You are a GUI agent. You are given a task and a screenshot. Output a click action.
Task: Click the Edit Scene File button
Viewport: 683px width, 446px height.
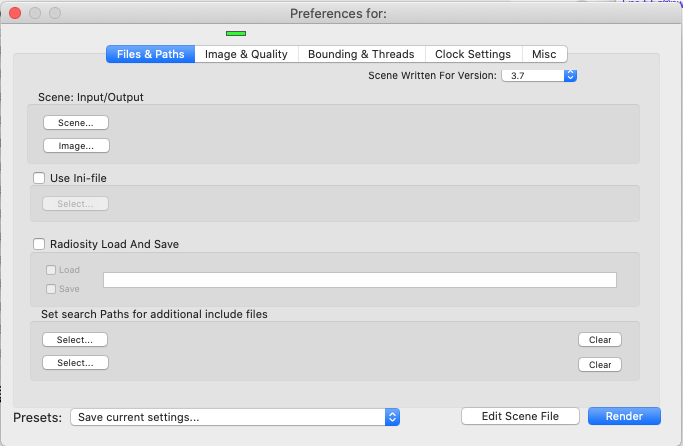coord(520,416)
